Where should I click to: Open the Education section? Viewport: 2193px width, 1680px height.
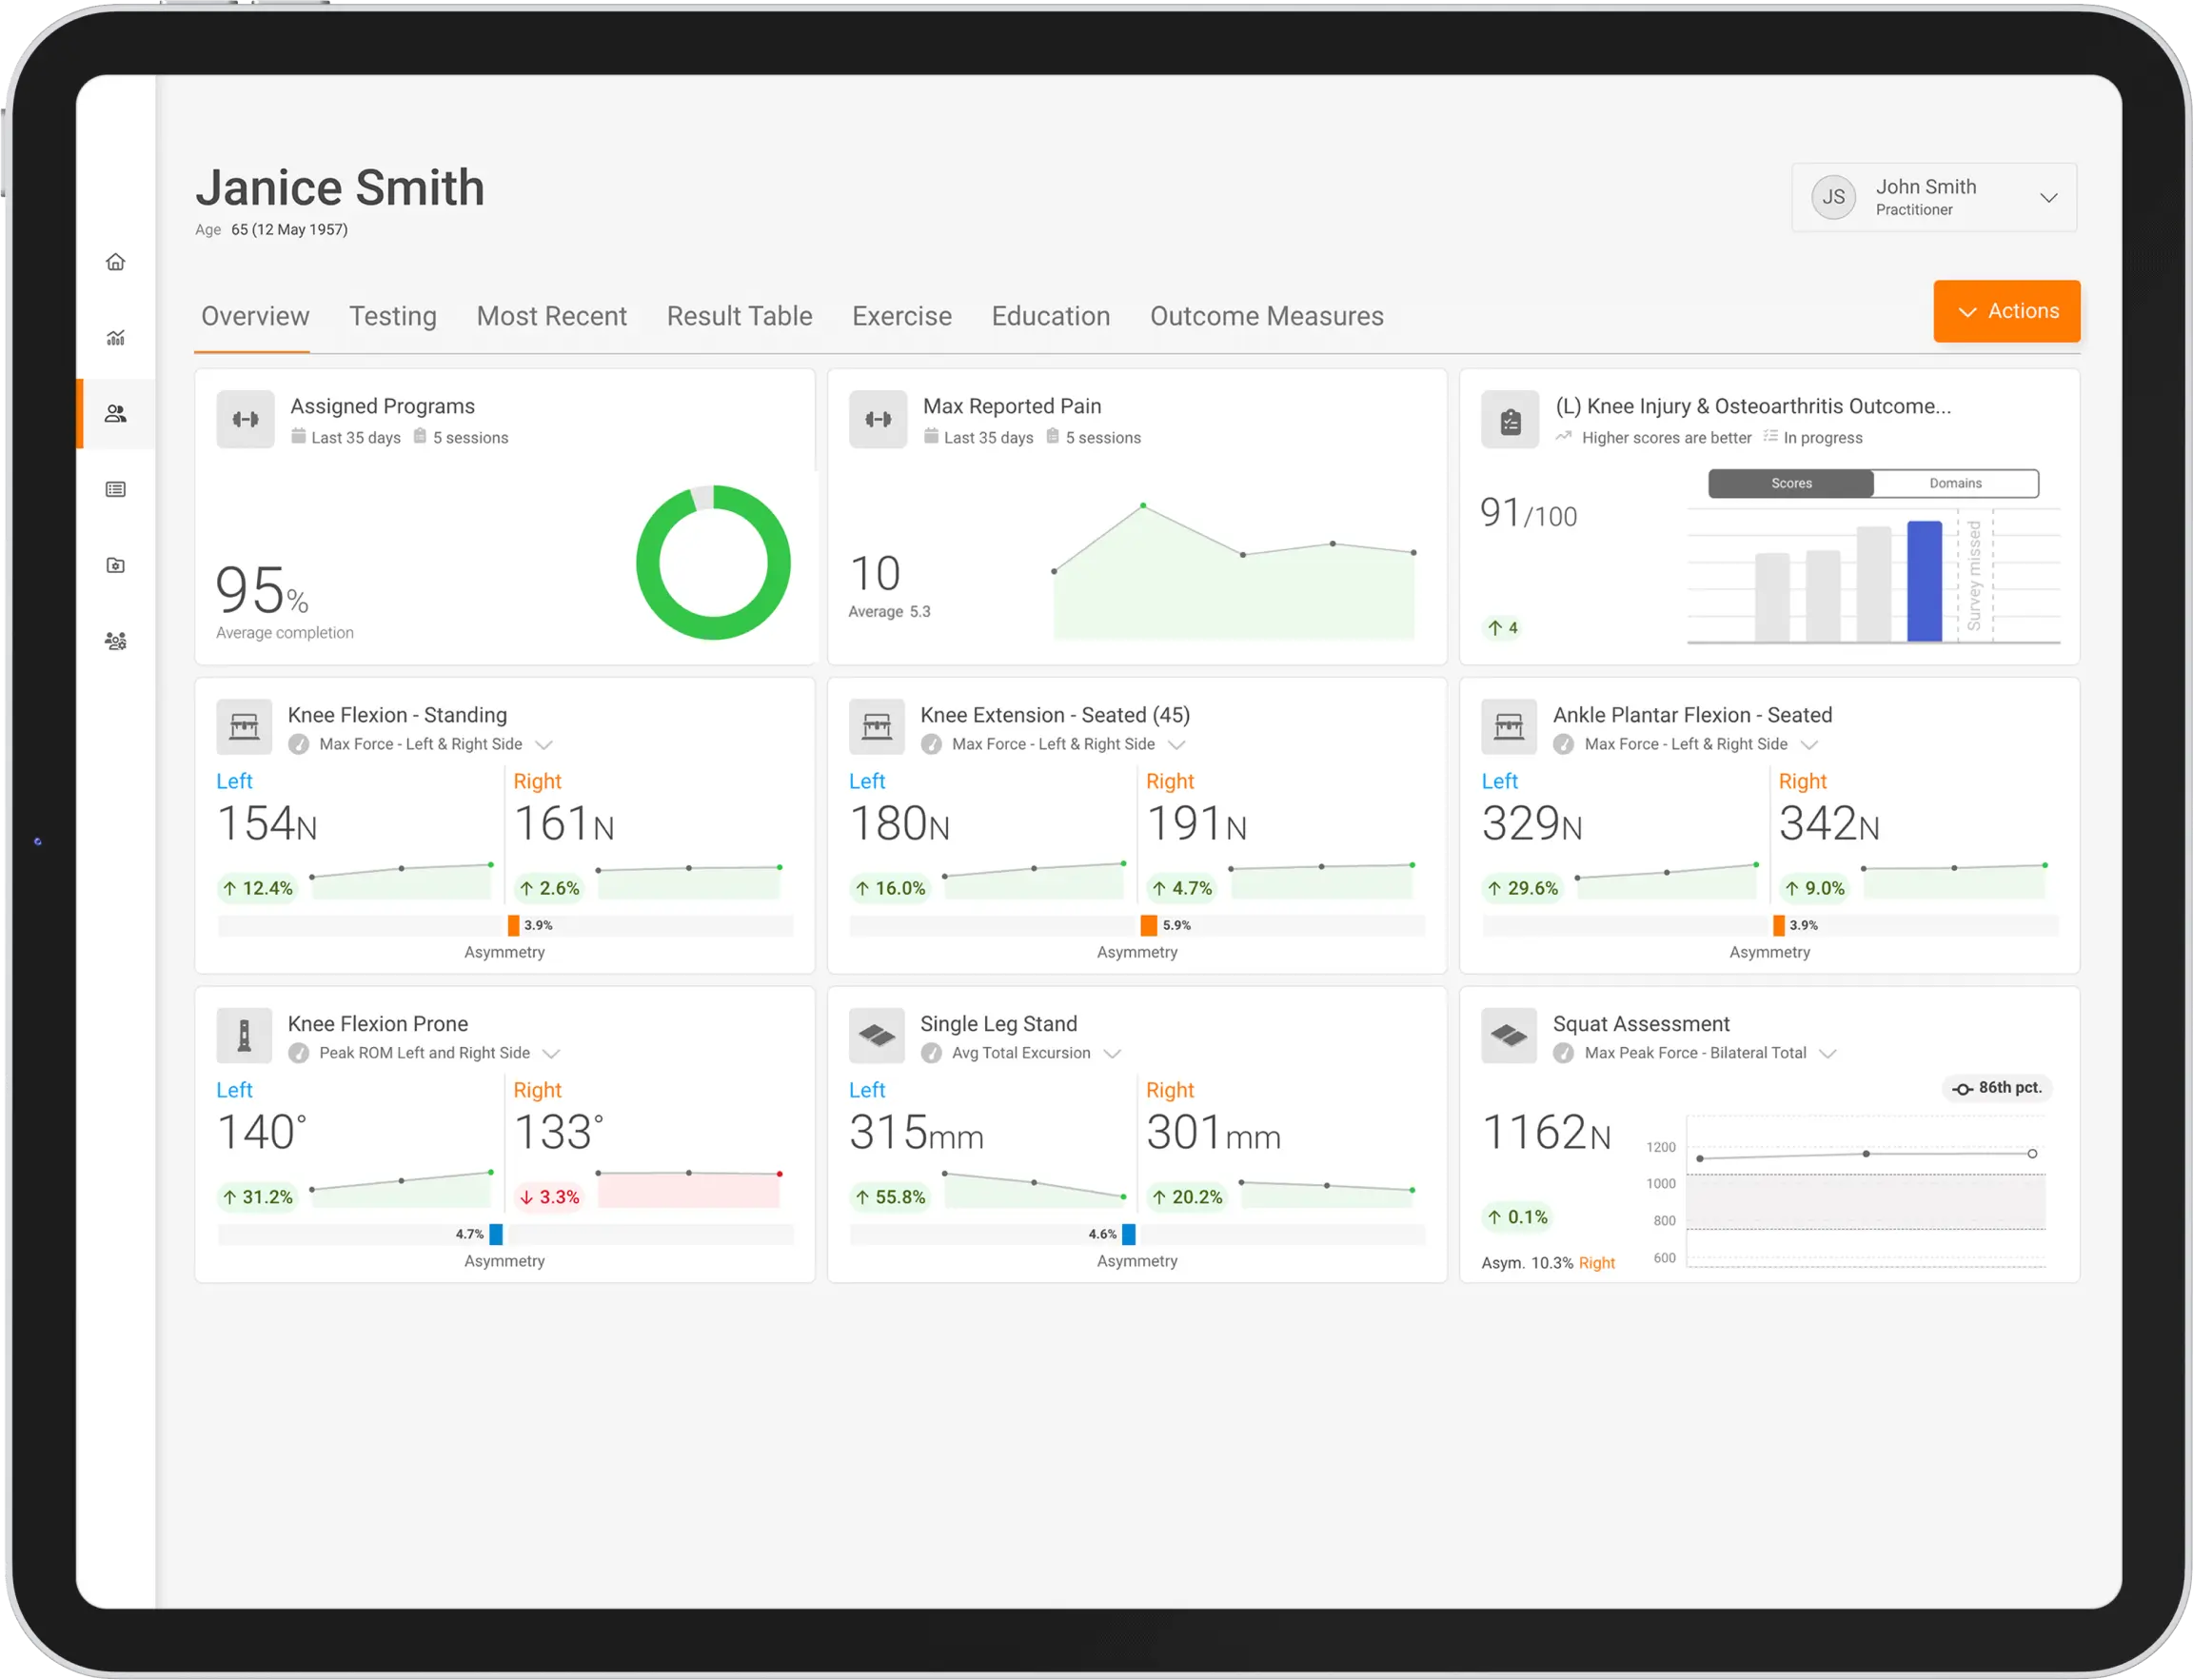tap(1050, 316)
